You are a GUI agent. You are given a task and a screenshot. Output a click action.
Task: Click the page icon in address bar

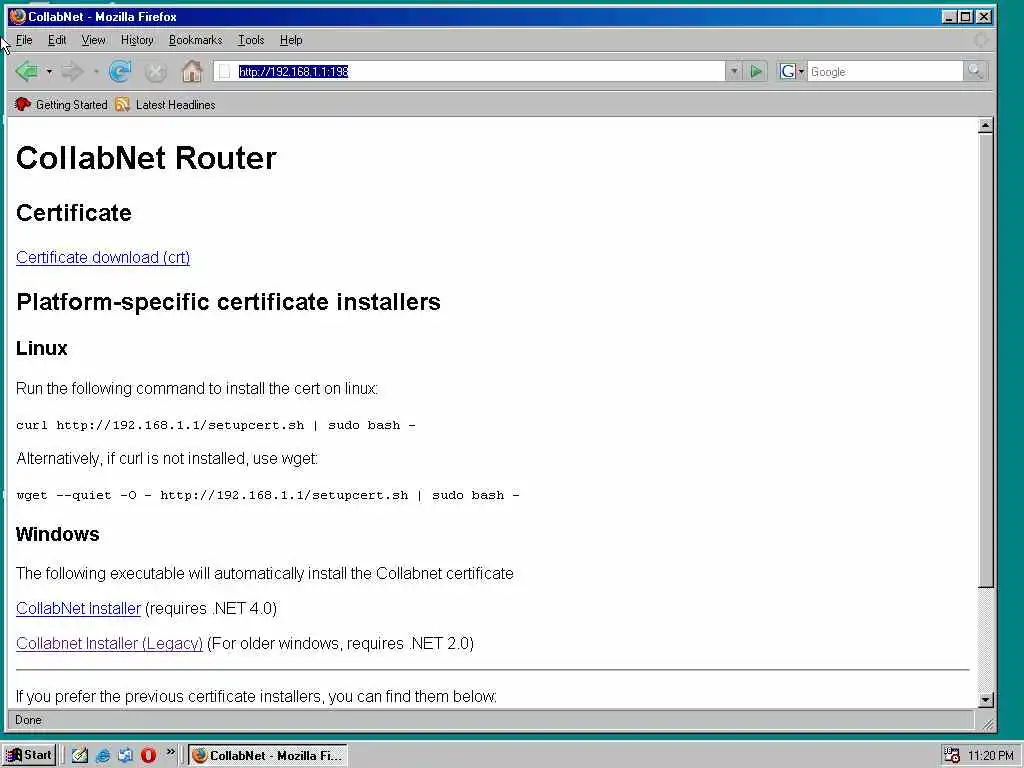pyautogui.click(x=225, y=71)
